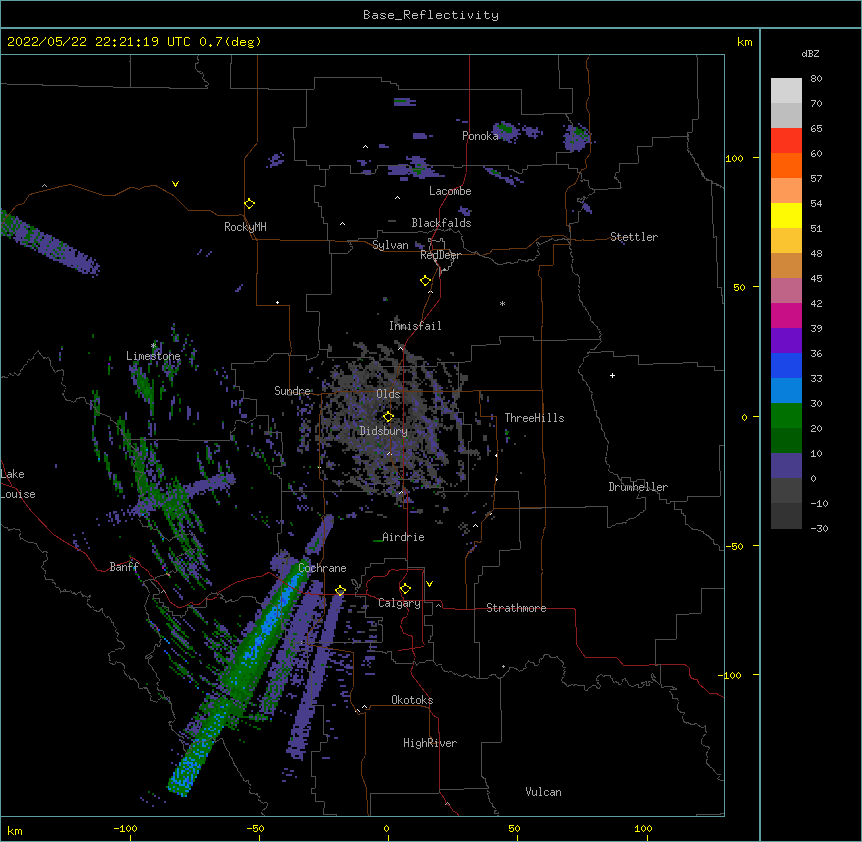Click the 20 dBZ dark green legend swatch

pos(786,440)
